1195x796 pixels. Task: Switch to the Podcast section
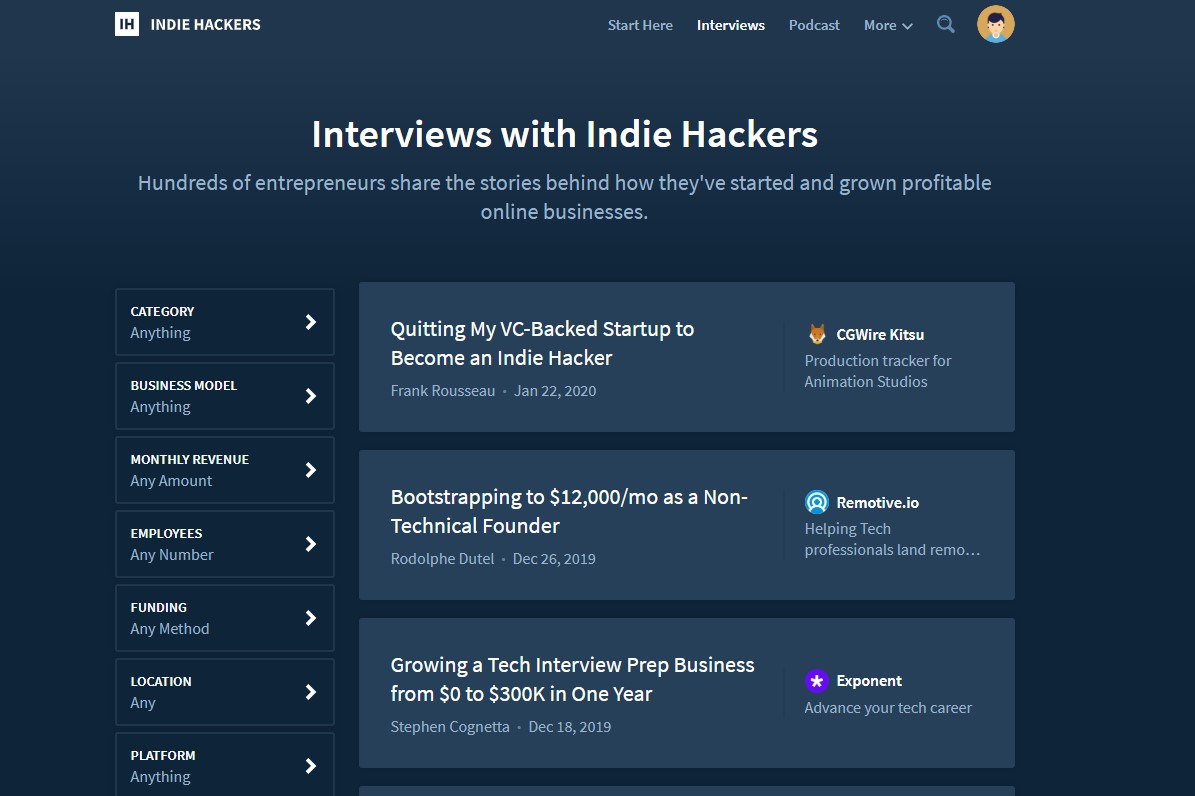click(x=813, y=25)
